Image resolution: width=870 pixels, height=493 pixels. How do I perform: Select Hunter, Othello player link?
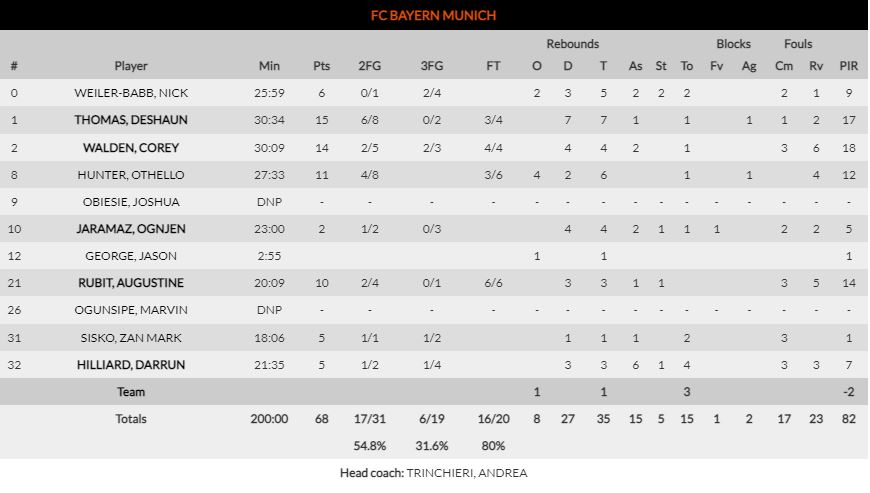coord(131,175)
